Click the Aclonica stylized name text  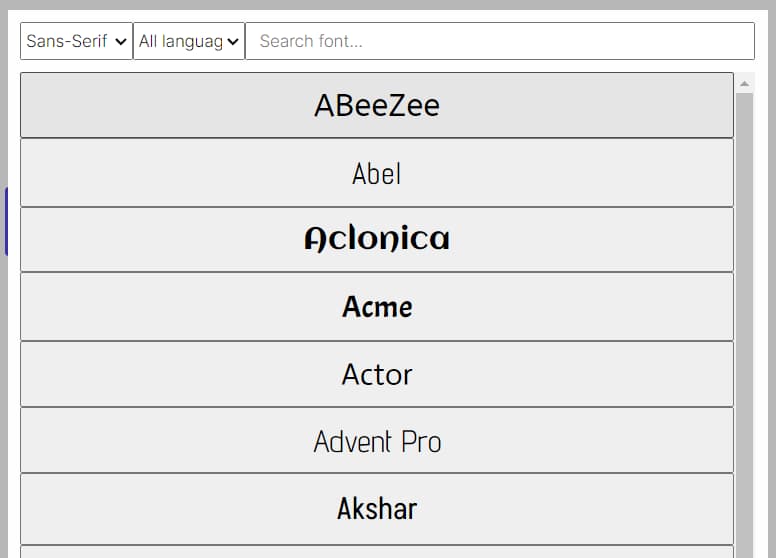(377, 238)
